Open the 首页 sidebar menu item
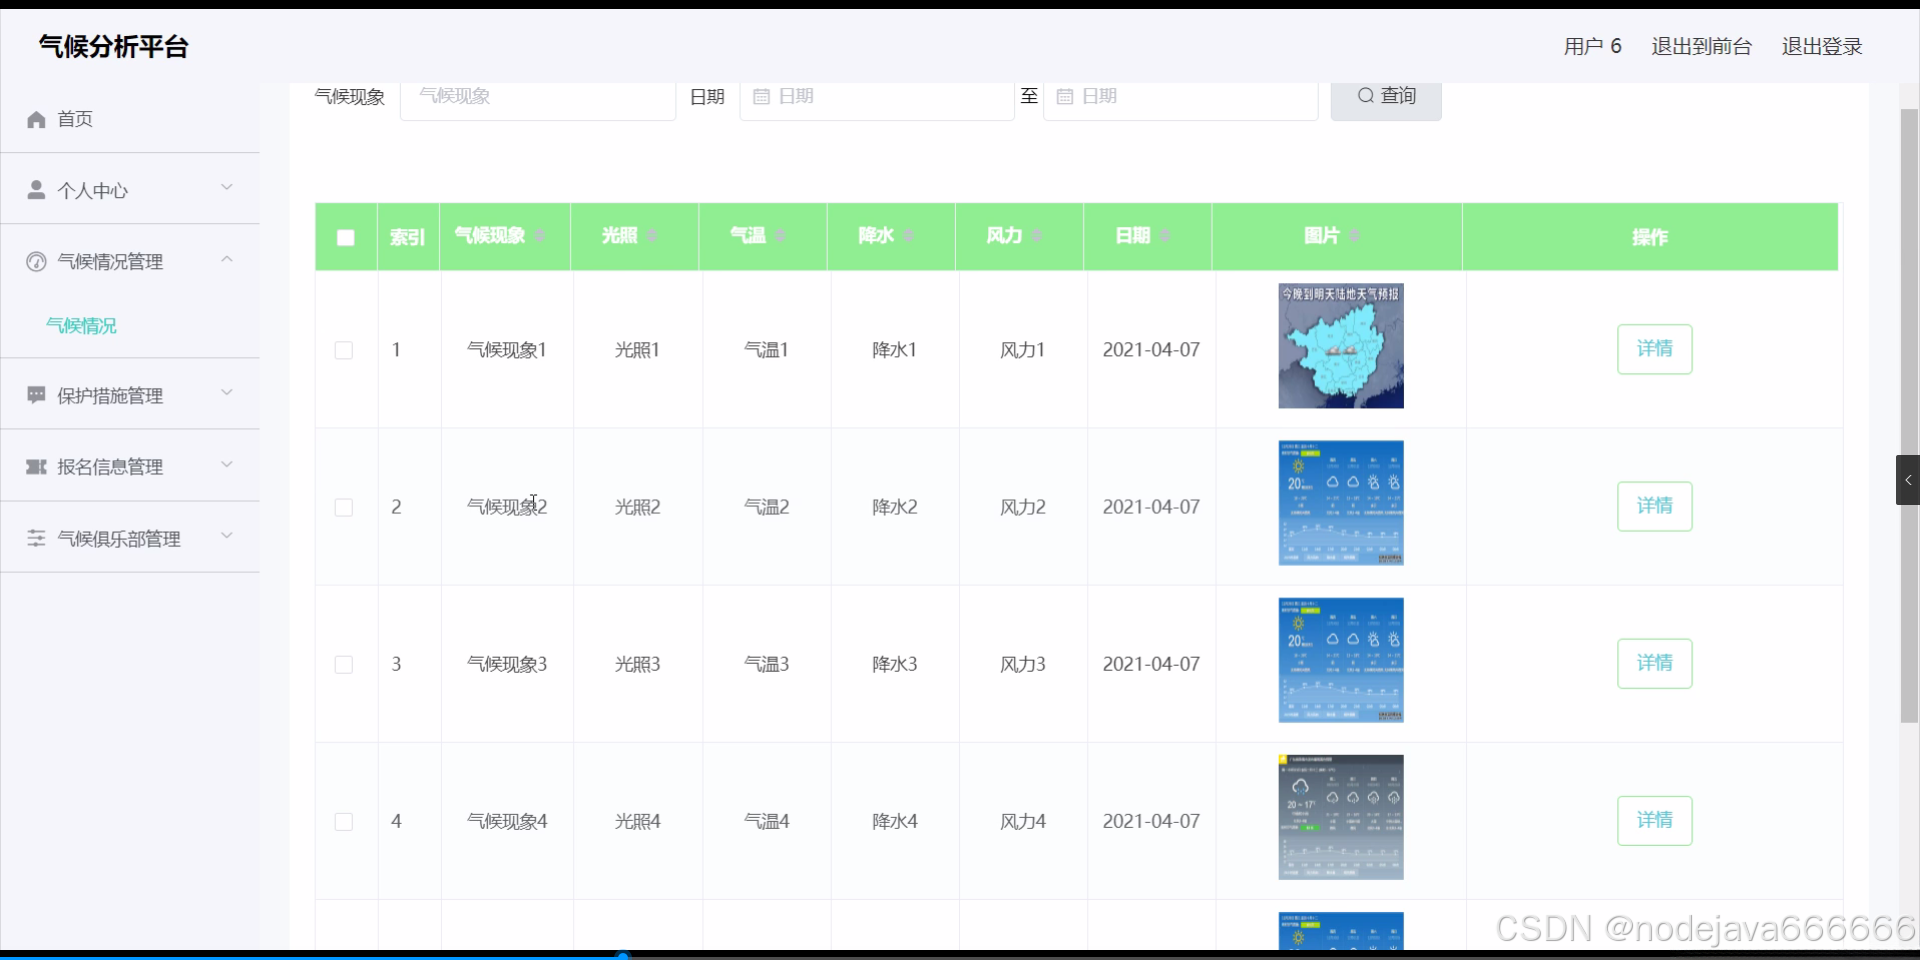Viewport: 1920px width, 960px height. point(130,119)
